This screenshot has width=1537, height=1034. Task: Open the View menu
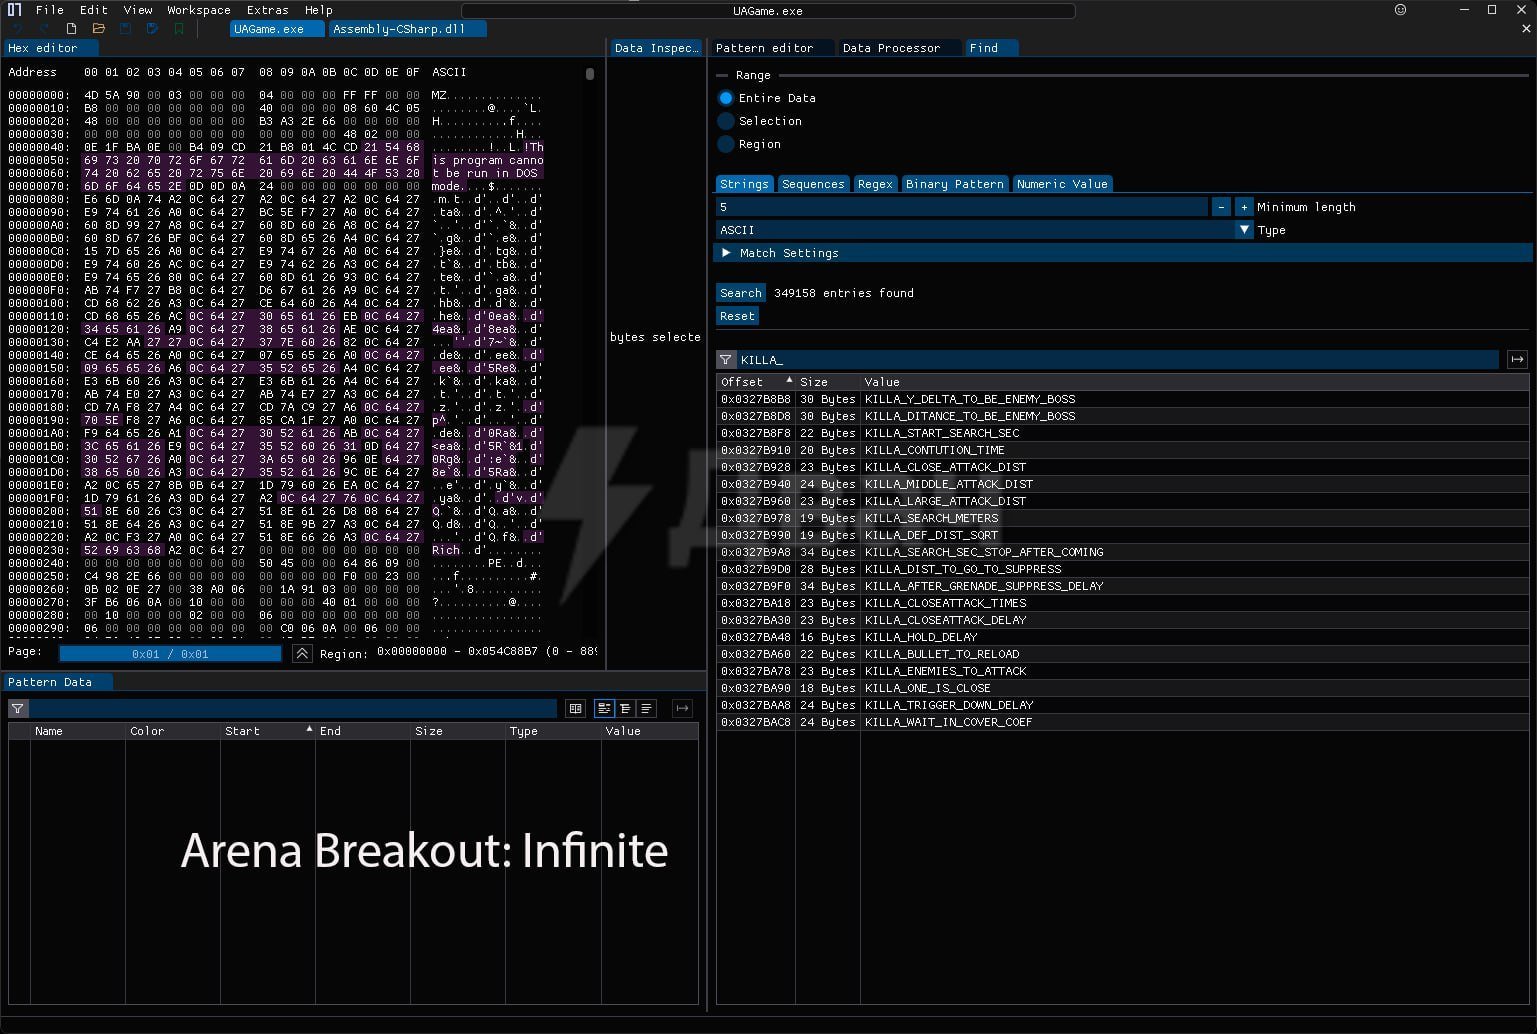[x=138, y=10]
